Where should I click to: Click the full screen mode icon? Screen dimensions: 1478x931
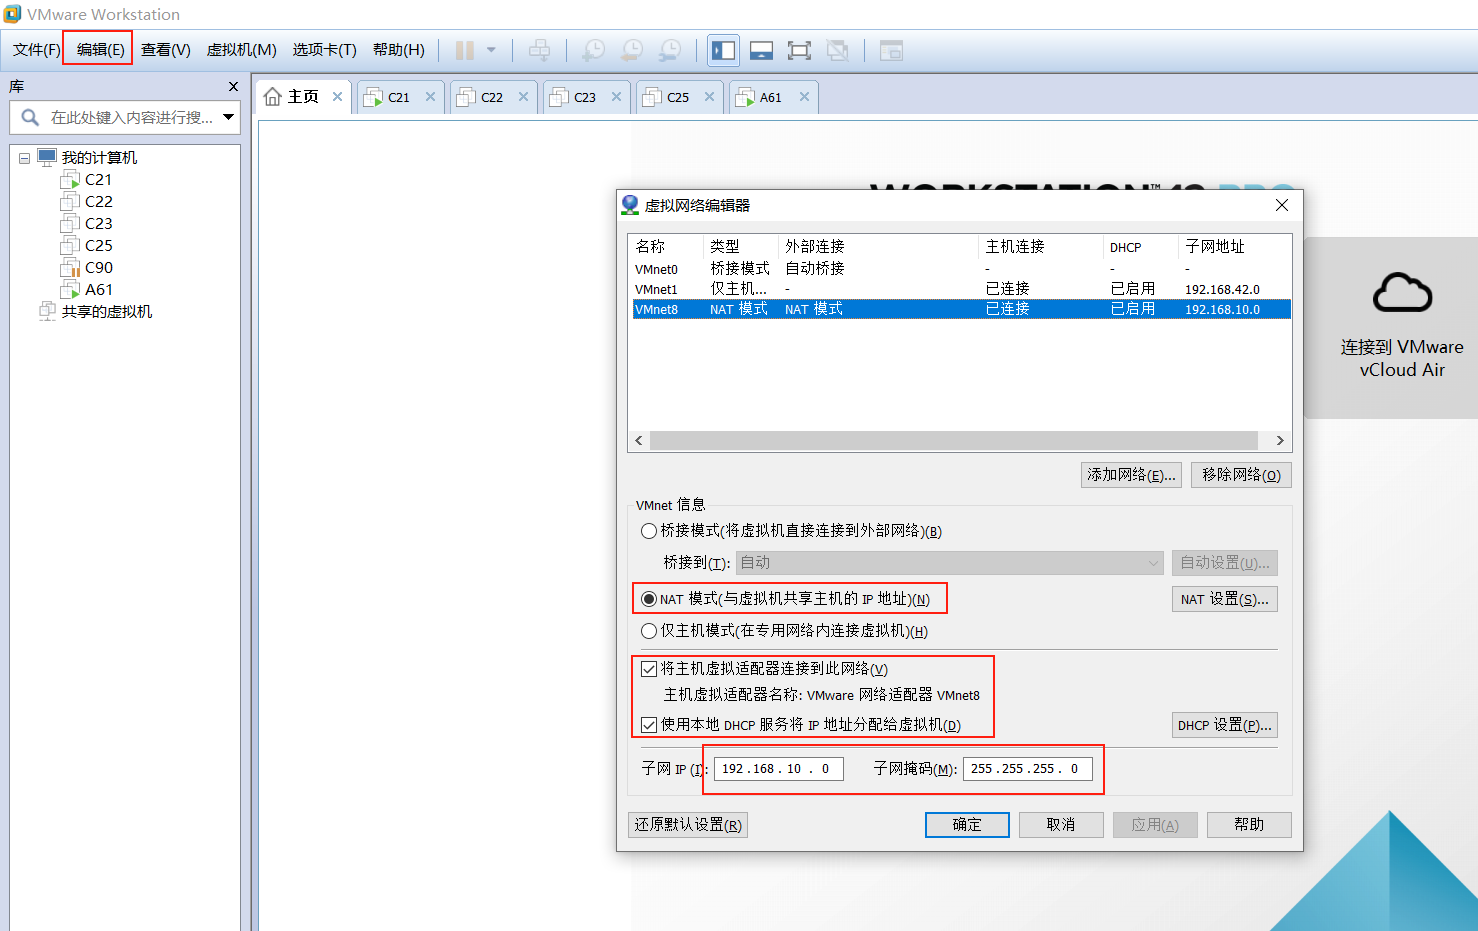[799, 50]
